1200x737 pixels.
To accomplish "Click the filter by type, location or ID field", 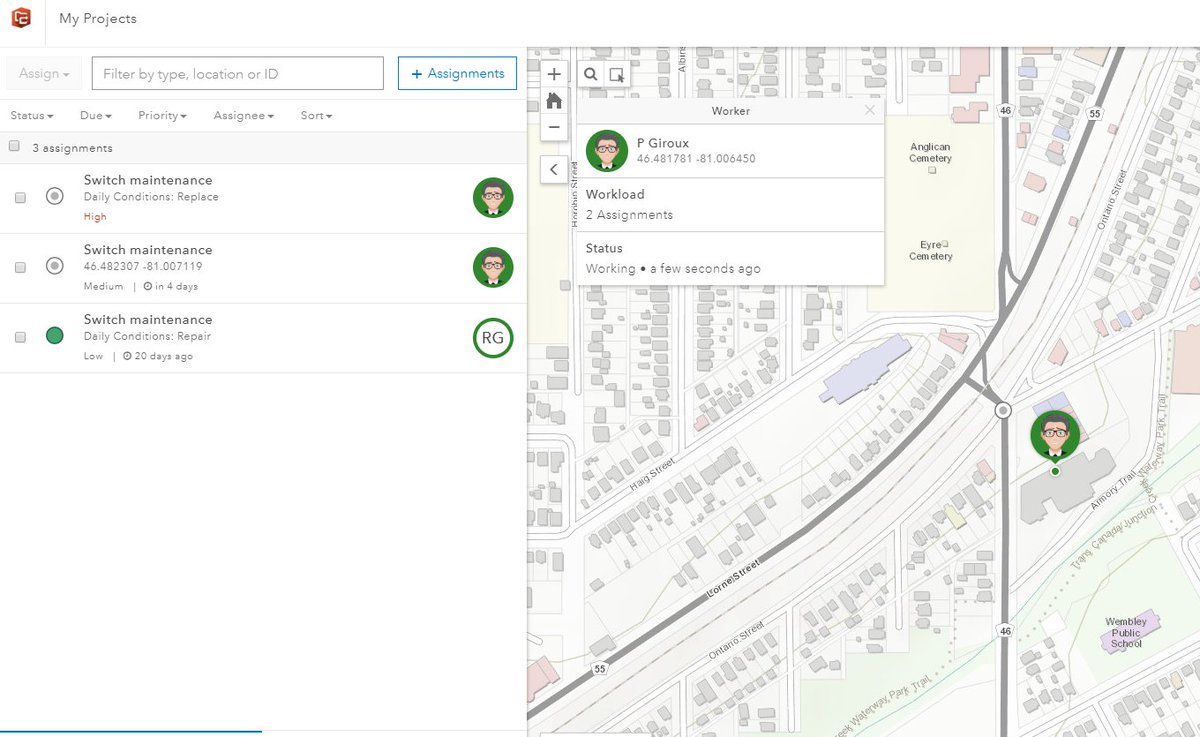I will (237, 73).
